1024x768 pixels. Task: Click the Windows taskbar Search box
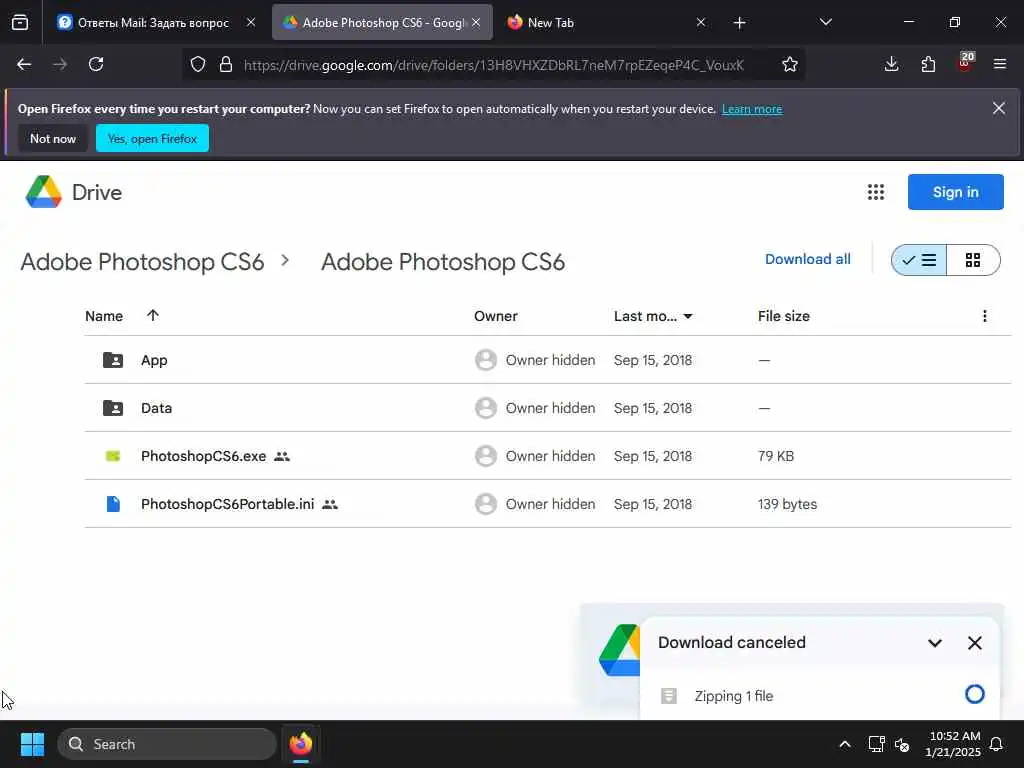coord(167,744)
